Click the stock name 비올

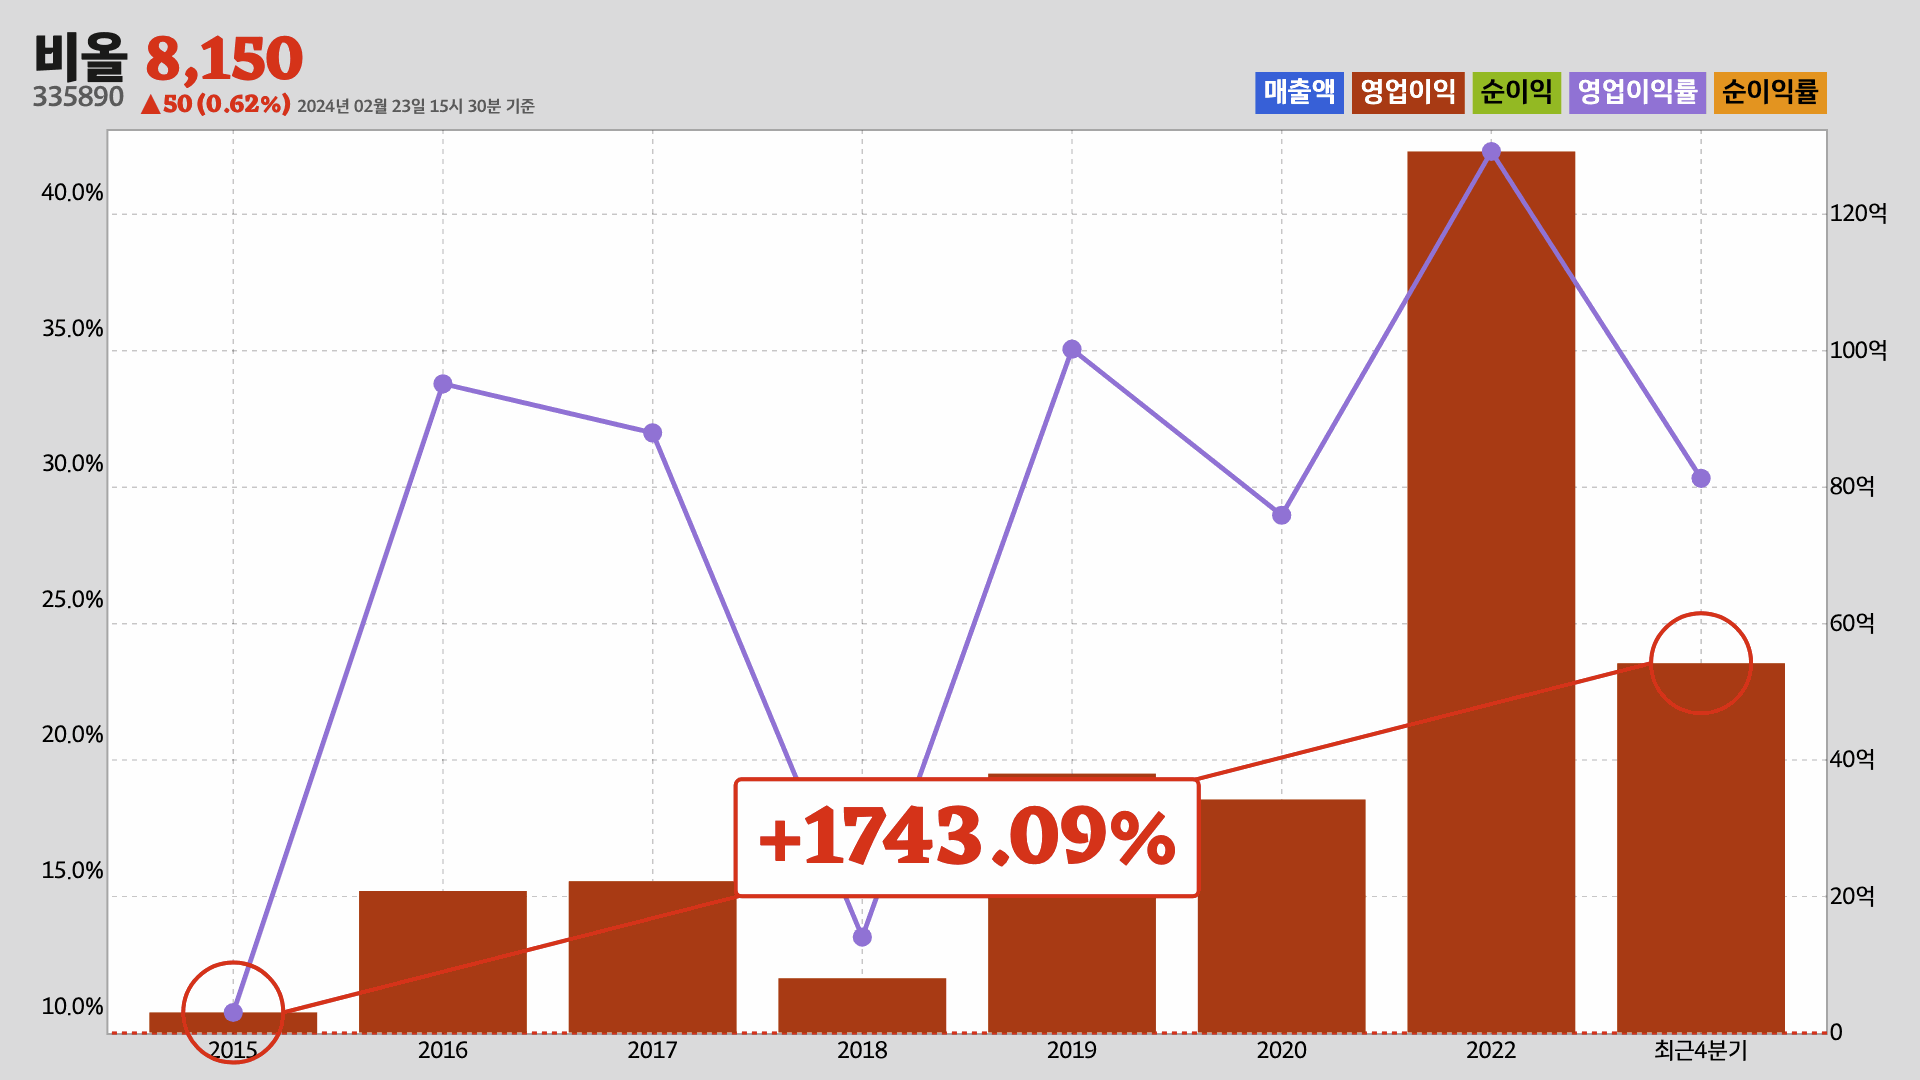tap(81, 56)
